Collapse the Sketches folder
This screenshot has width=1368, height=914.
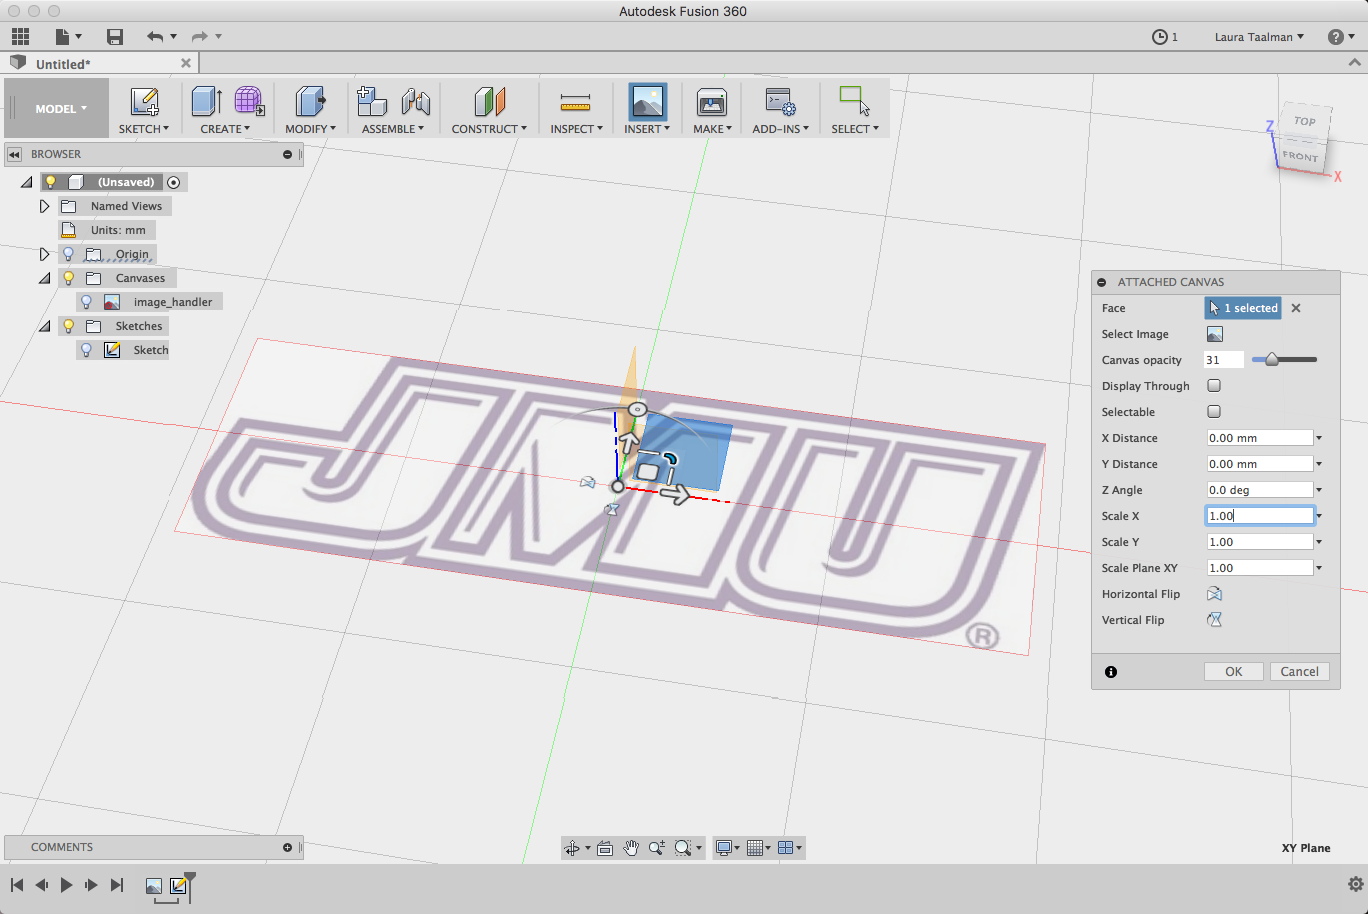pos(44,326)
